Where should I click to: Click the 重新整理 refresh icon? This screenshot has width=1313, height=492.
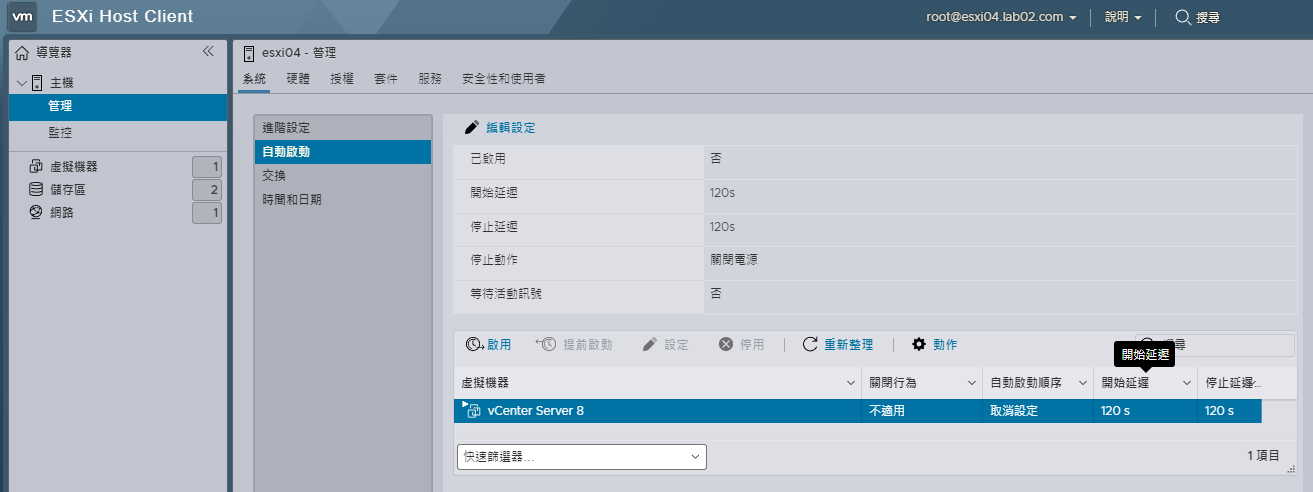(x=810, y=344)
